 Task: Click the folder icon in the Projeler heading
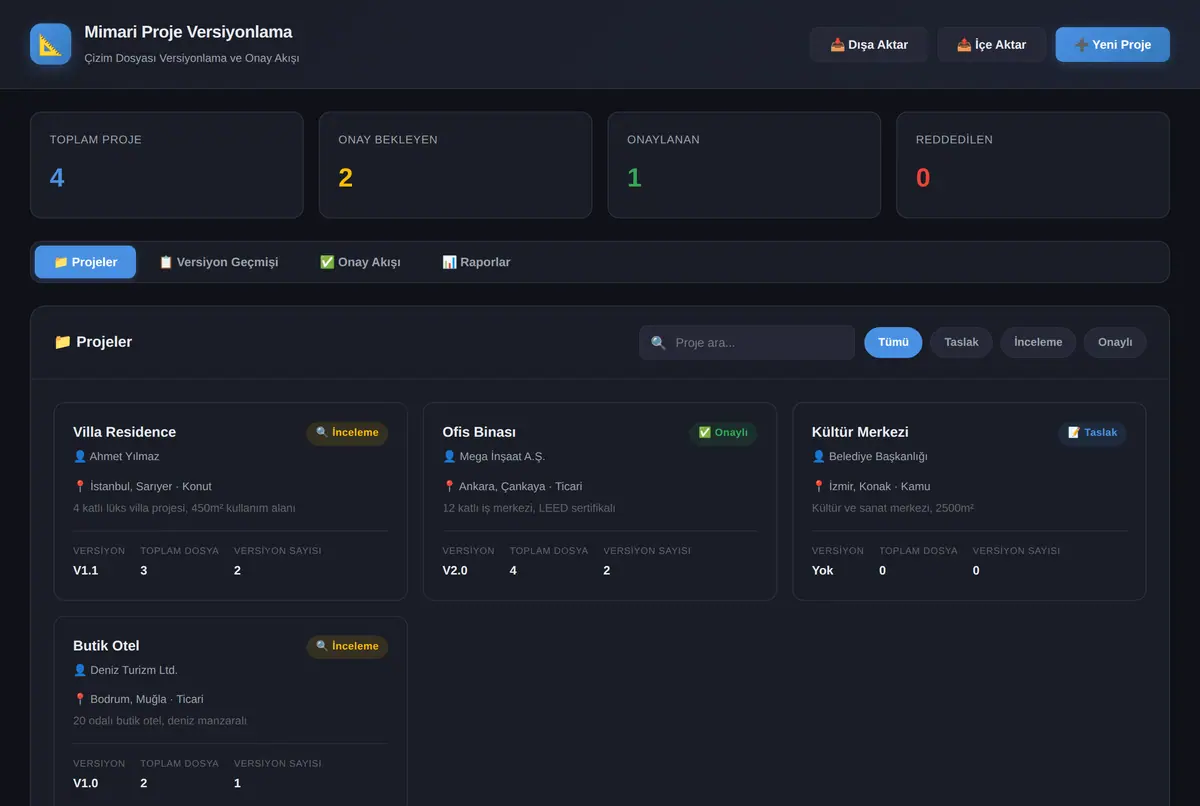click(63, 342)
